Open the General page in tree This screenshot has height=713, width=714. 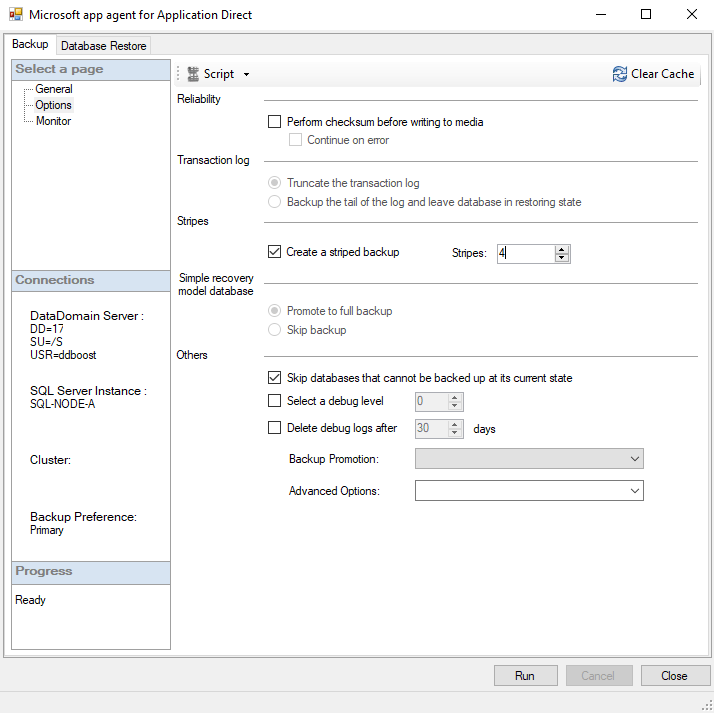pyautogui.click(x=54, y=89)
